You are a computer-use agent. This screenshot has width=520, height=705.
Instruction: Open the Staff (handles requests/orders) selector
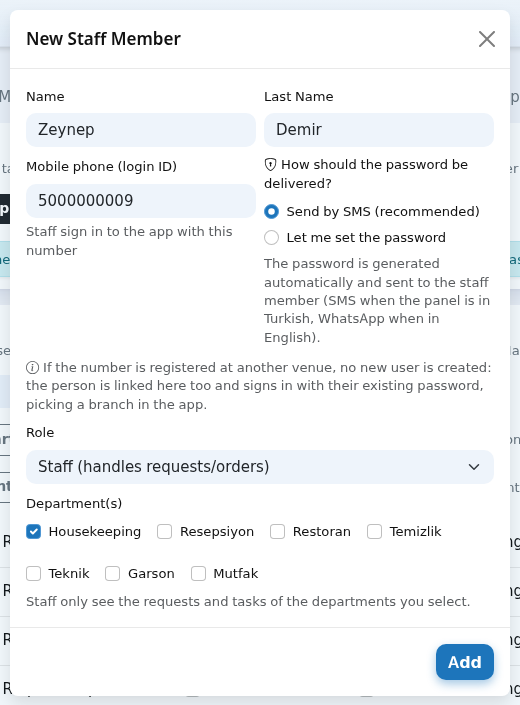260,467
